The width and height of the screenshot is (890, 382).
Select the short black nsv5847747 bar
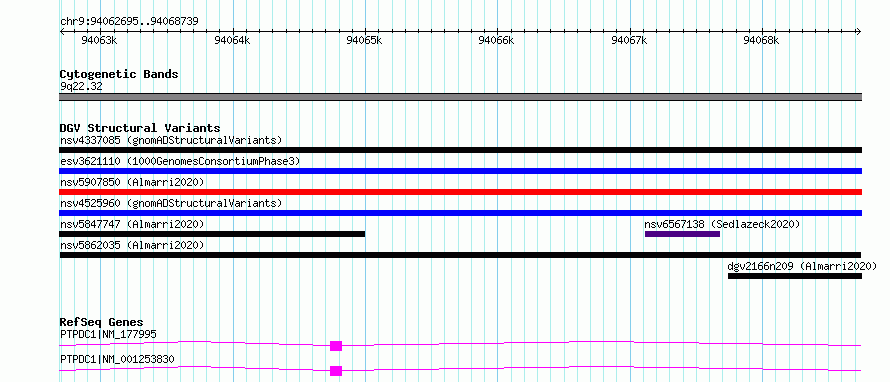point(212,234)
